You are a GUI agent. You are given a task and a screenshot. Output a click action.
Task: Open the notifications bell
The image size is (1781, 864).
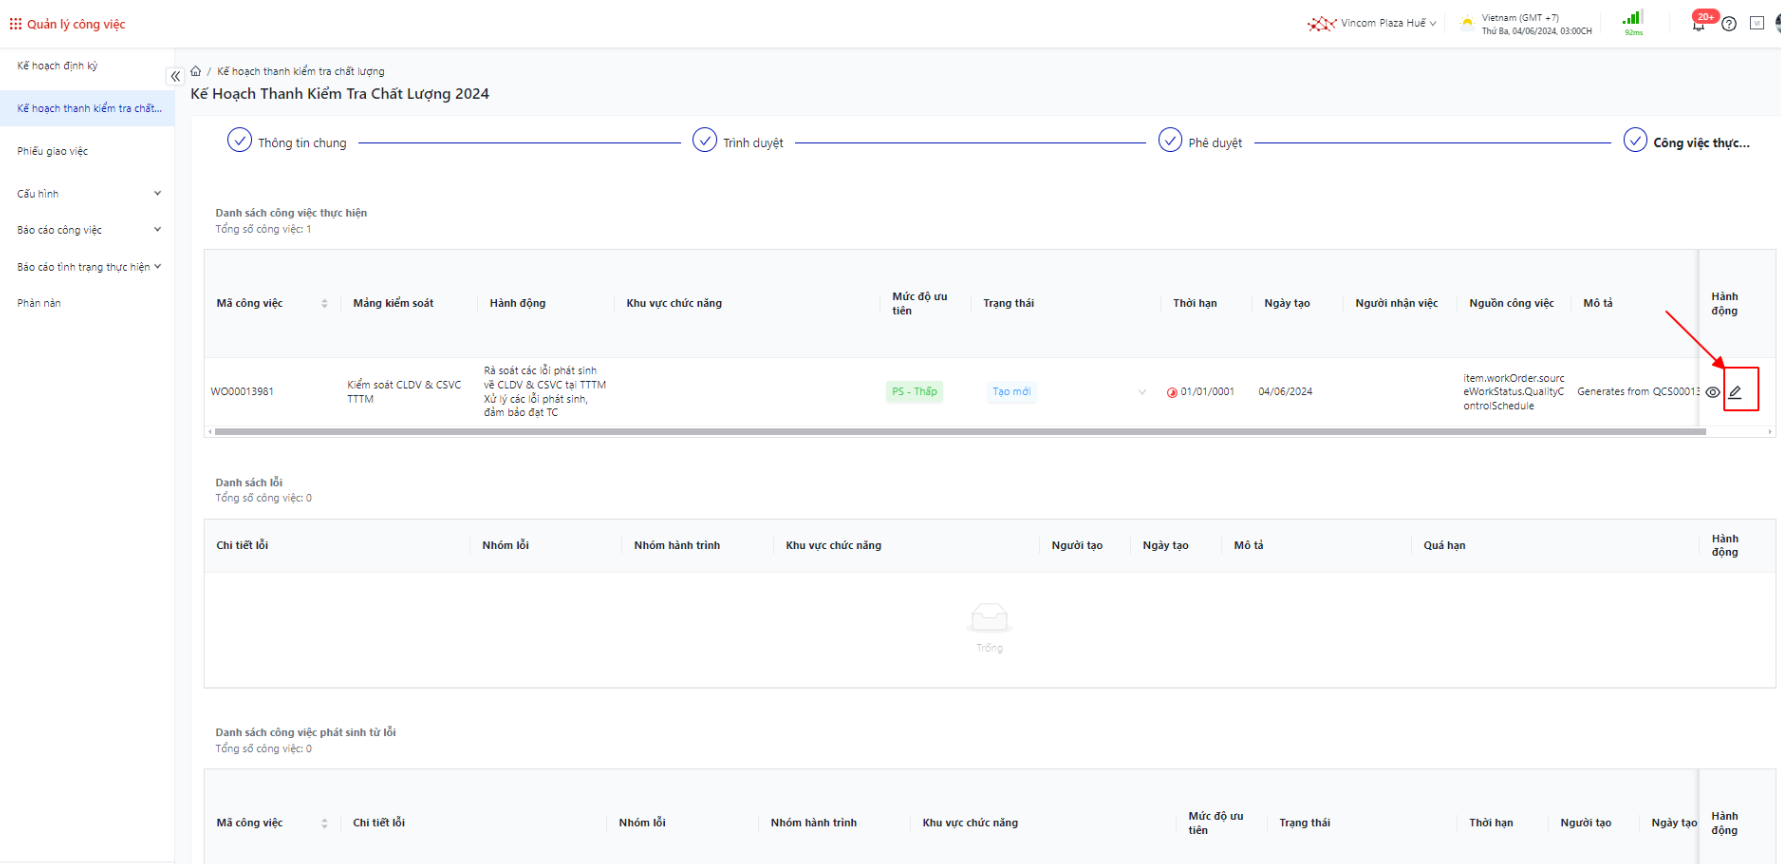1698,24
